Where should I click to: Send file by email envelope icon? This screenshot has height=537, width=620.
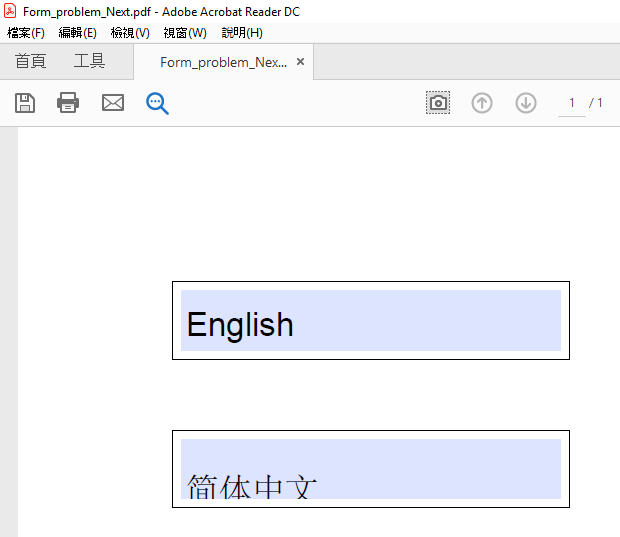(113, 103)
